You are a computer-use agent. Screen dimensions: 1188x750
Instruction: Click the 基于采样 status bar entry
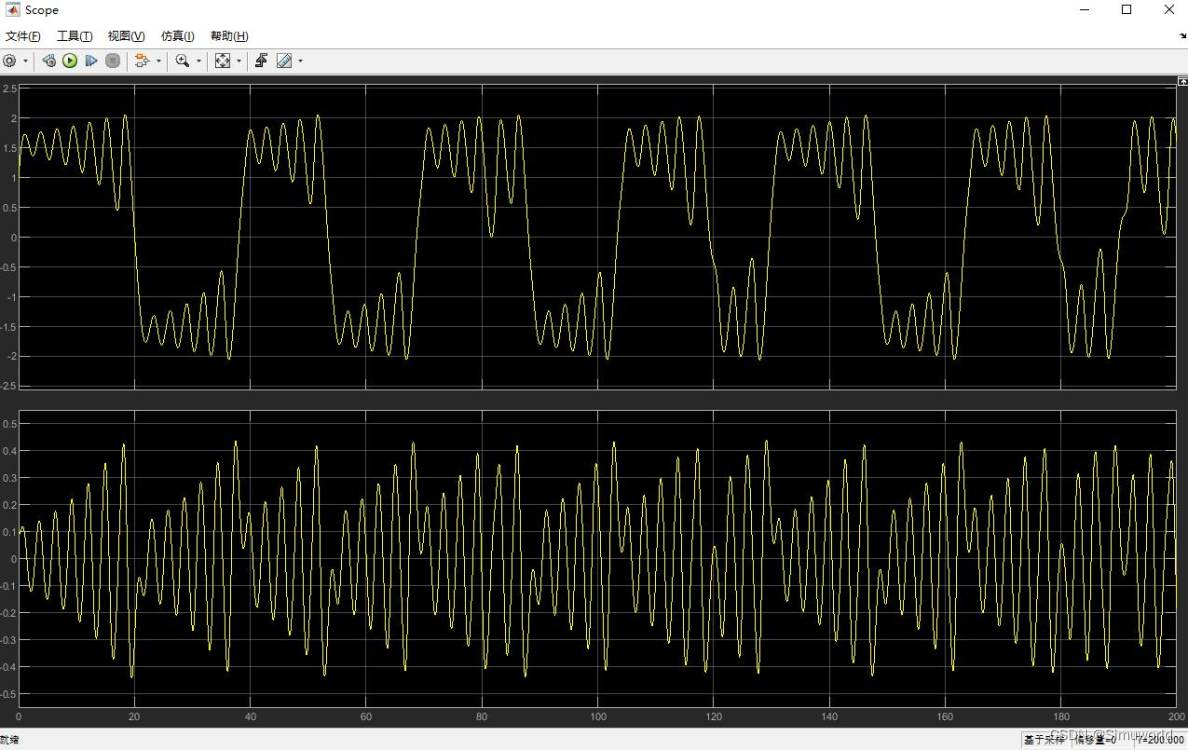click(x=1044, y=739)
